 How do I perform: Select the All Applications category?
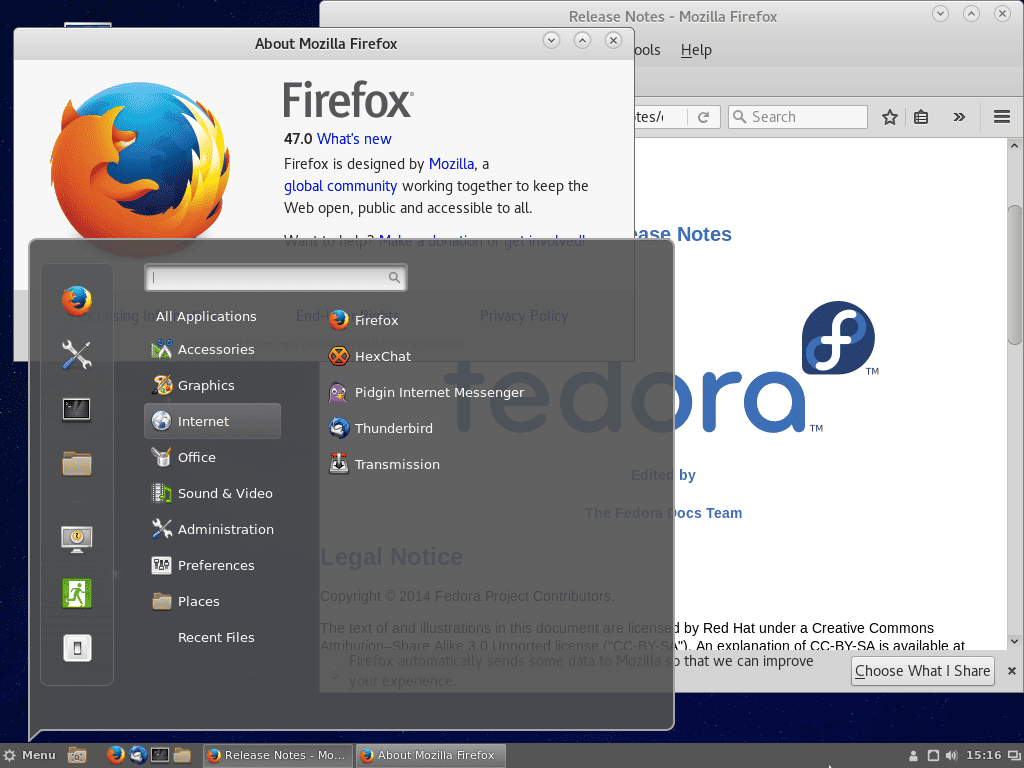tap(206, 316)
